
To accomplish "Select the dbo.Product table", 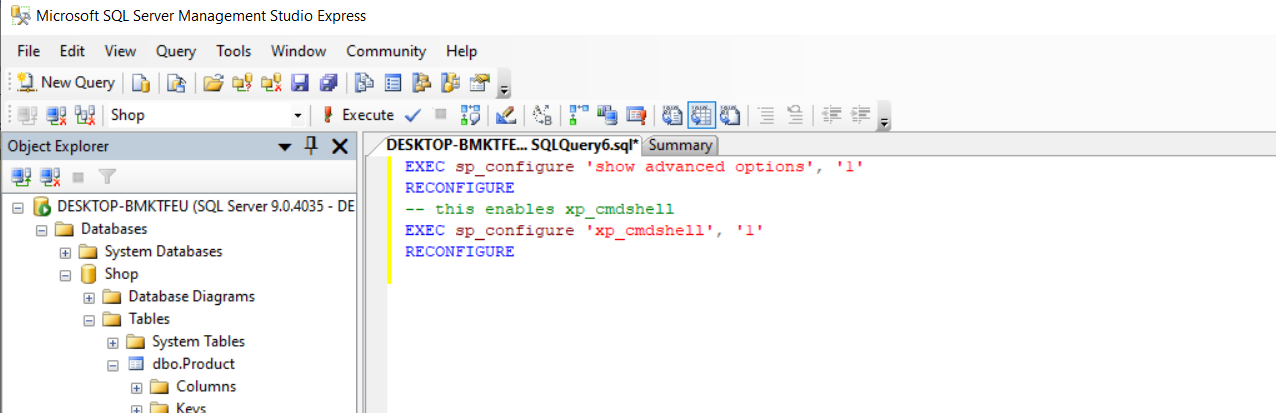I will [193, 364].
